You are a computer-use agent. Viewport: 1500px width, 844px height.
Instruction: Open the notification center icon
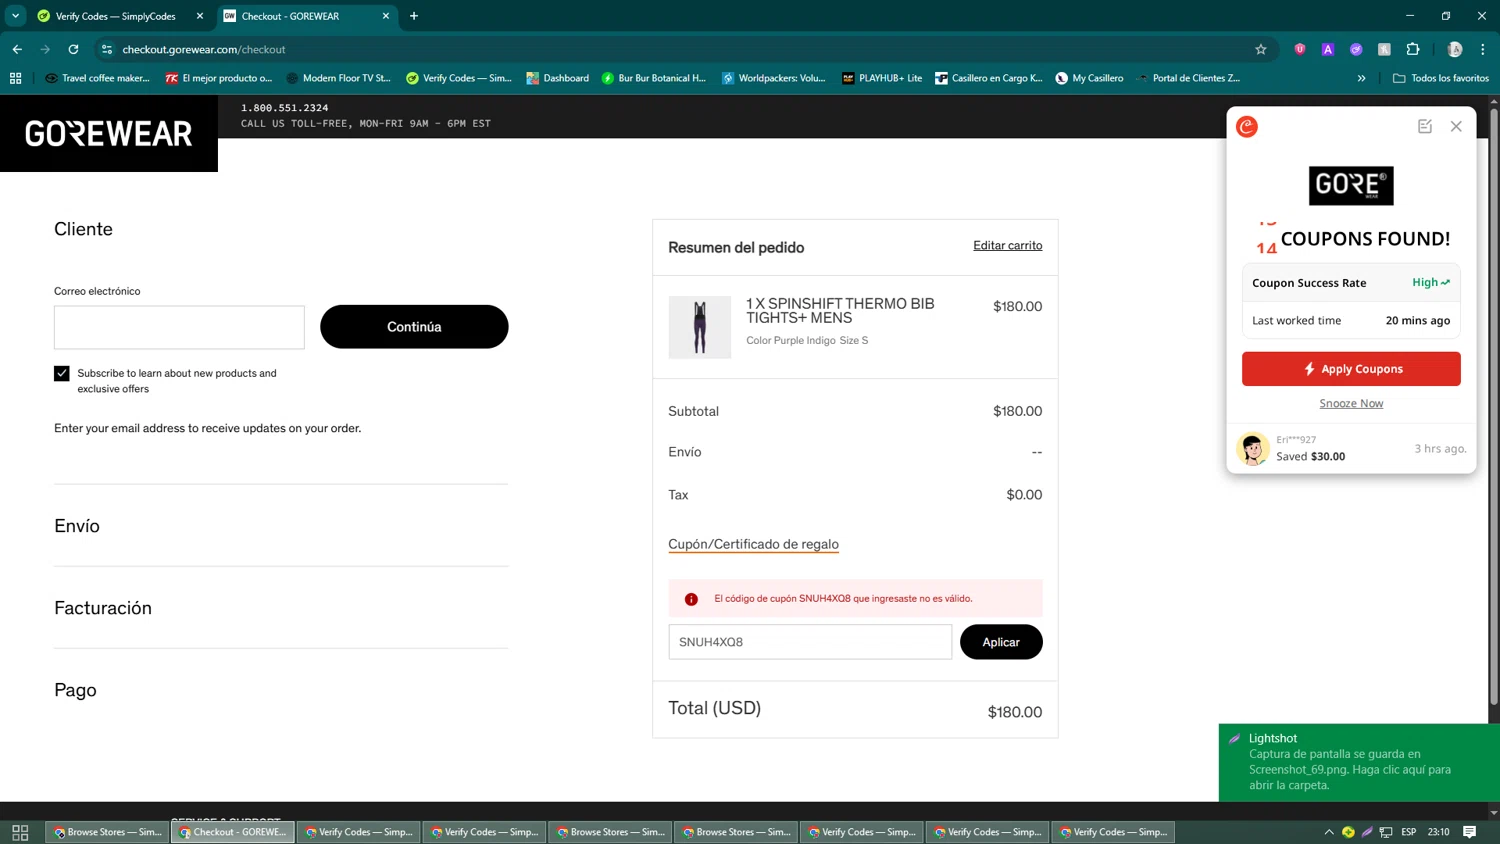[x=1470, y=832]
